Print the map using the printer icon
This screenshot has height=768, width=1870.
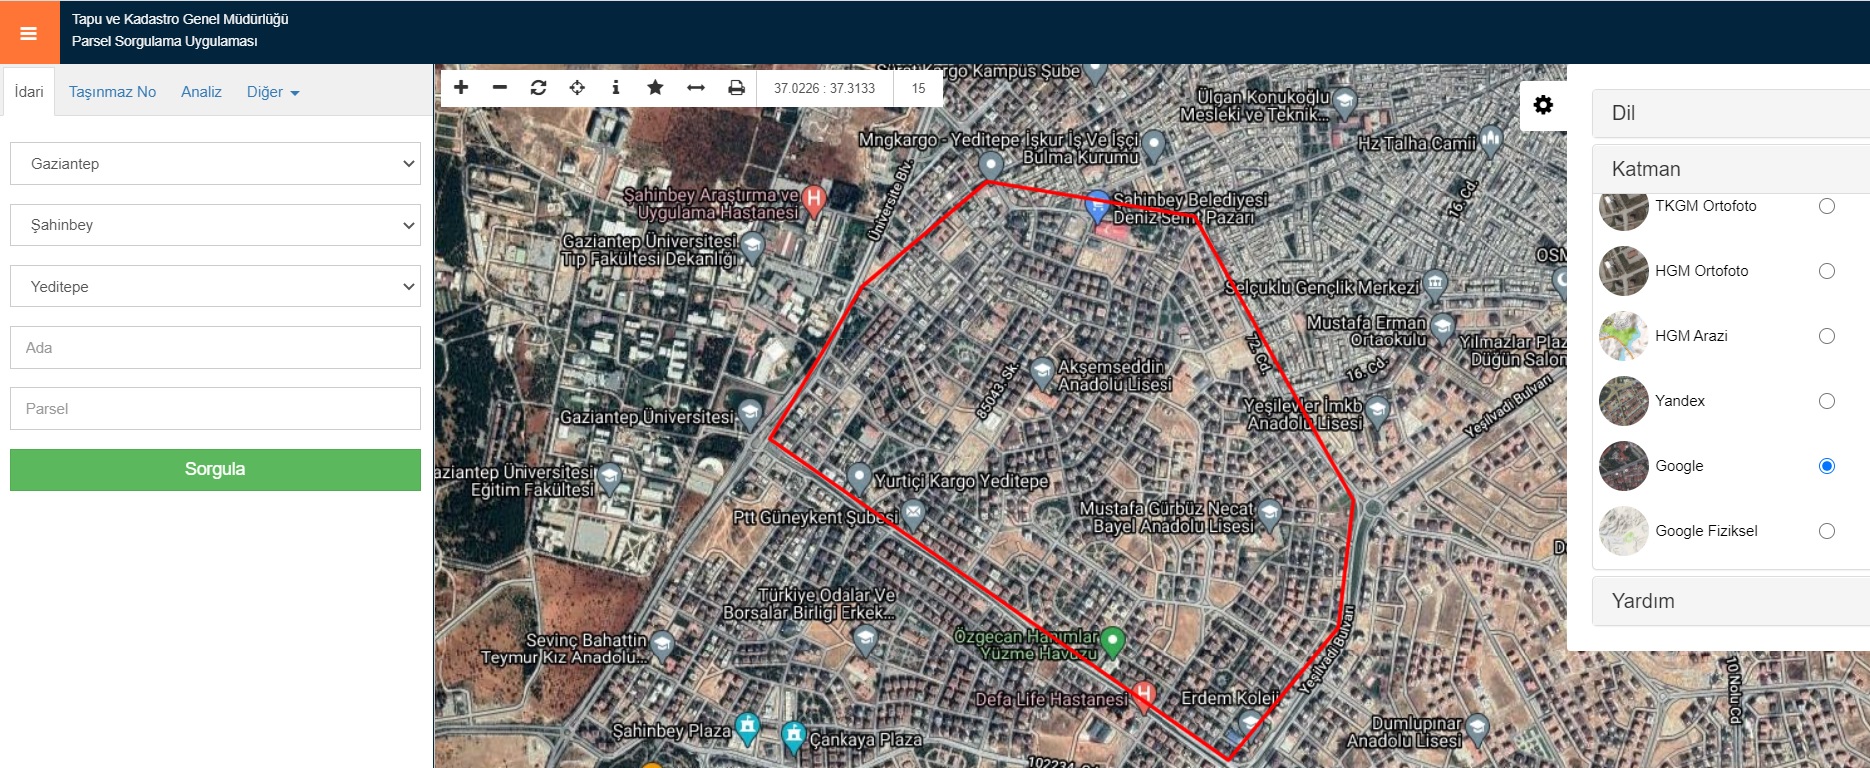tap(736, 88)
